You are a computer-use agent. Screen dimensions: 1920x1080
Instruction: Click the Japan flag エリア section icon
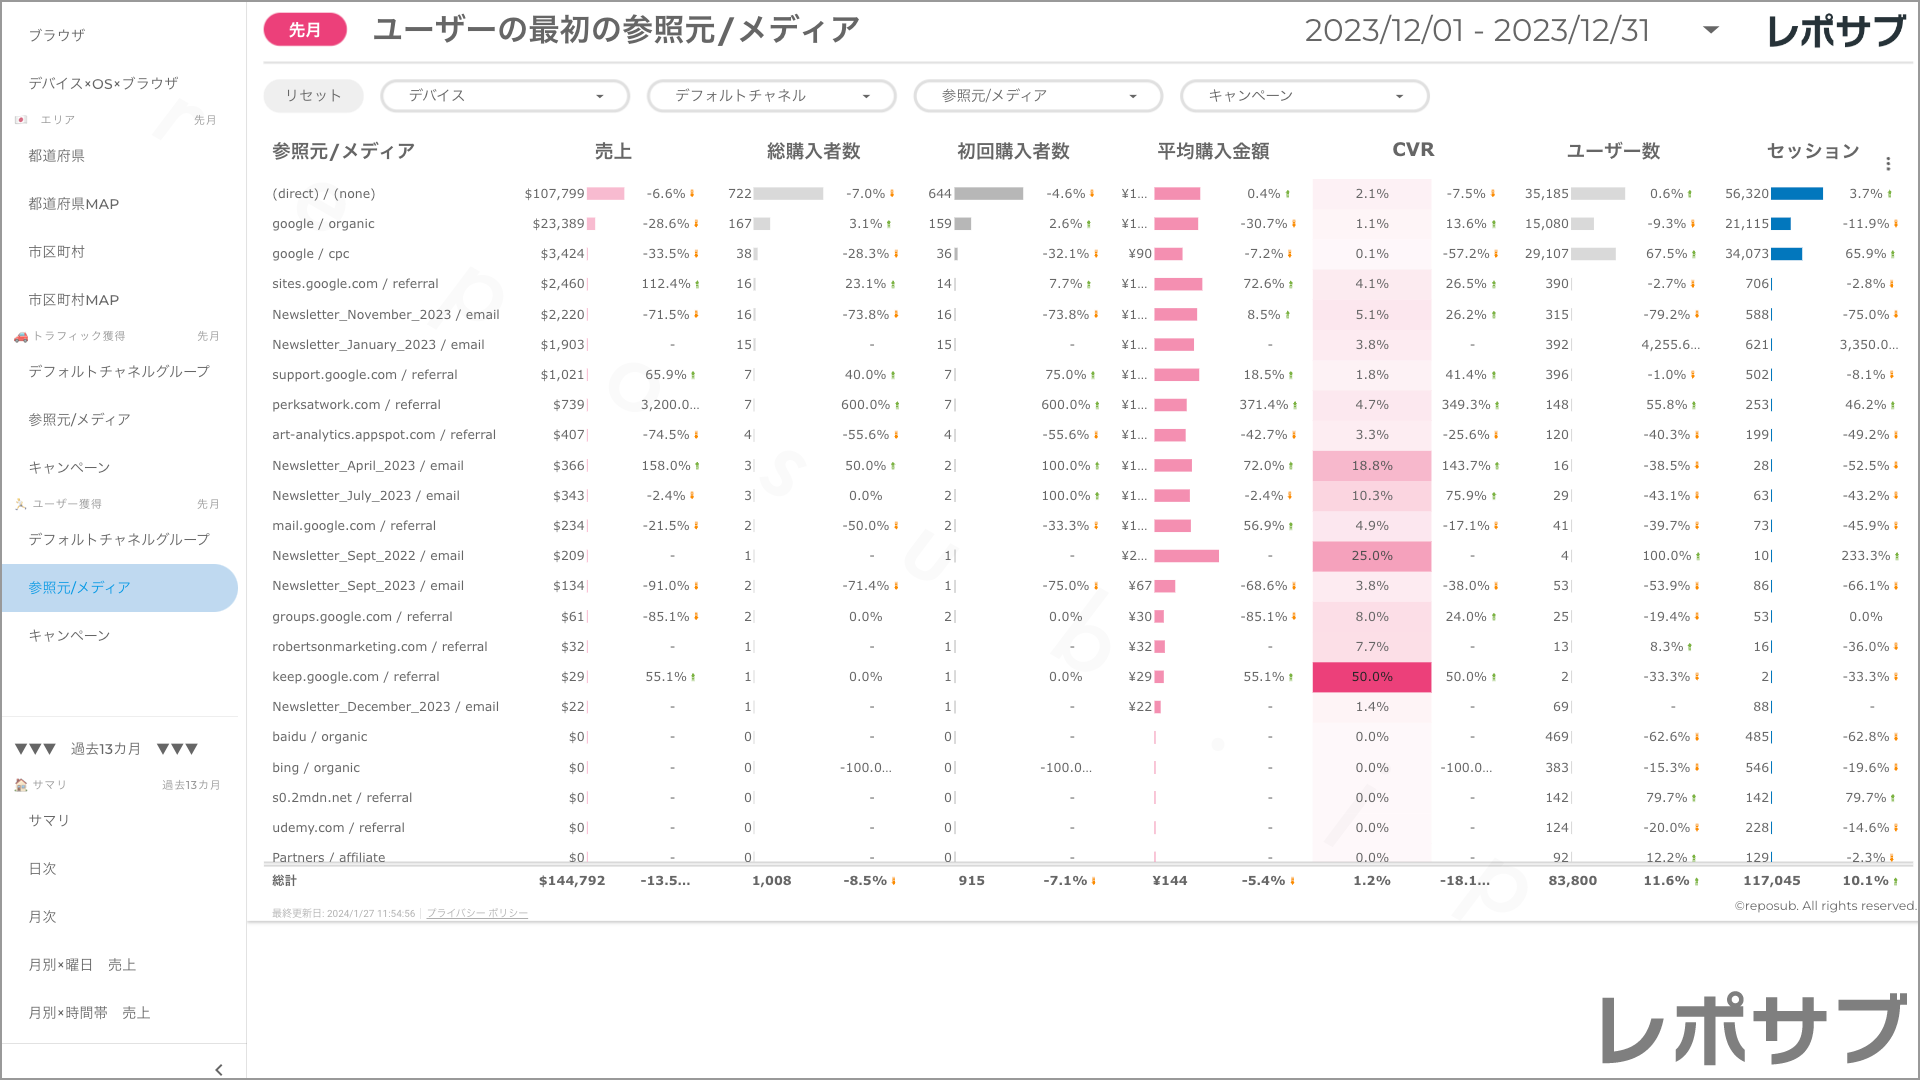coord(21,120)
